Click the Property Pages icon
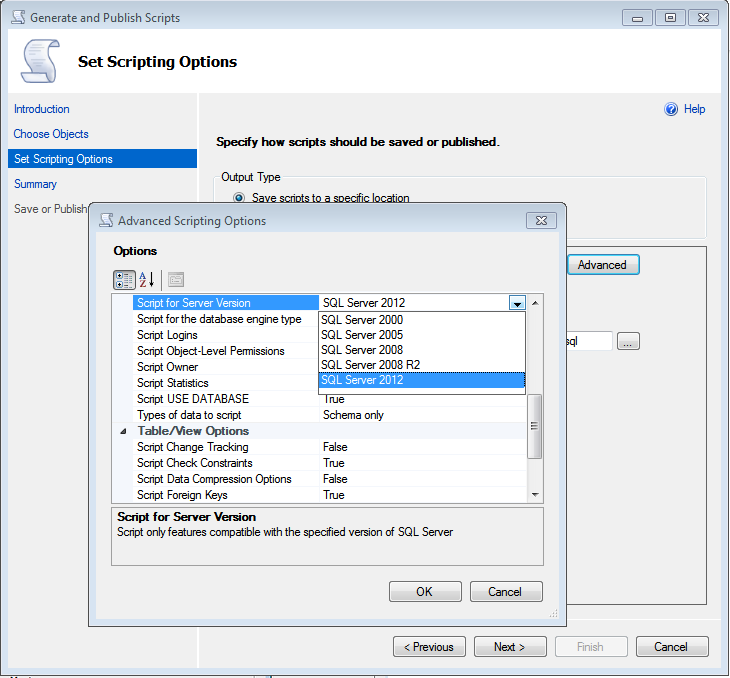 [176, 280]
